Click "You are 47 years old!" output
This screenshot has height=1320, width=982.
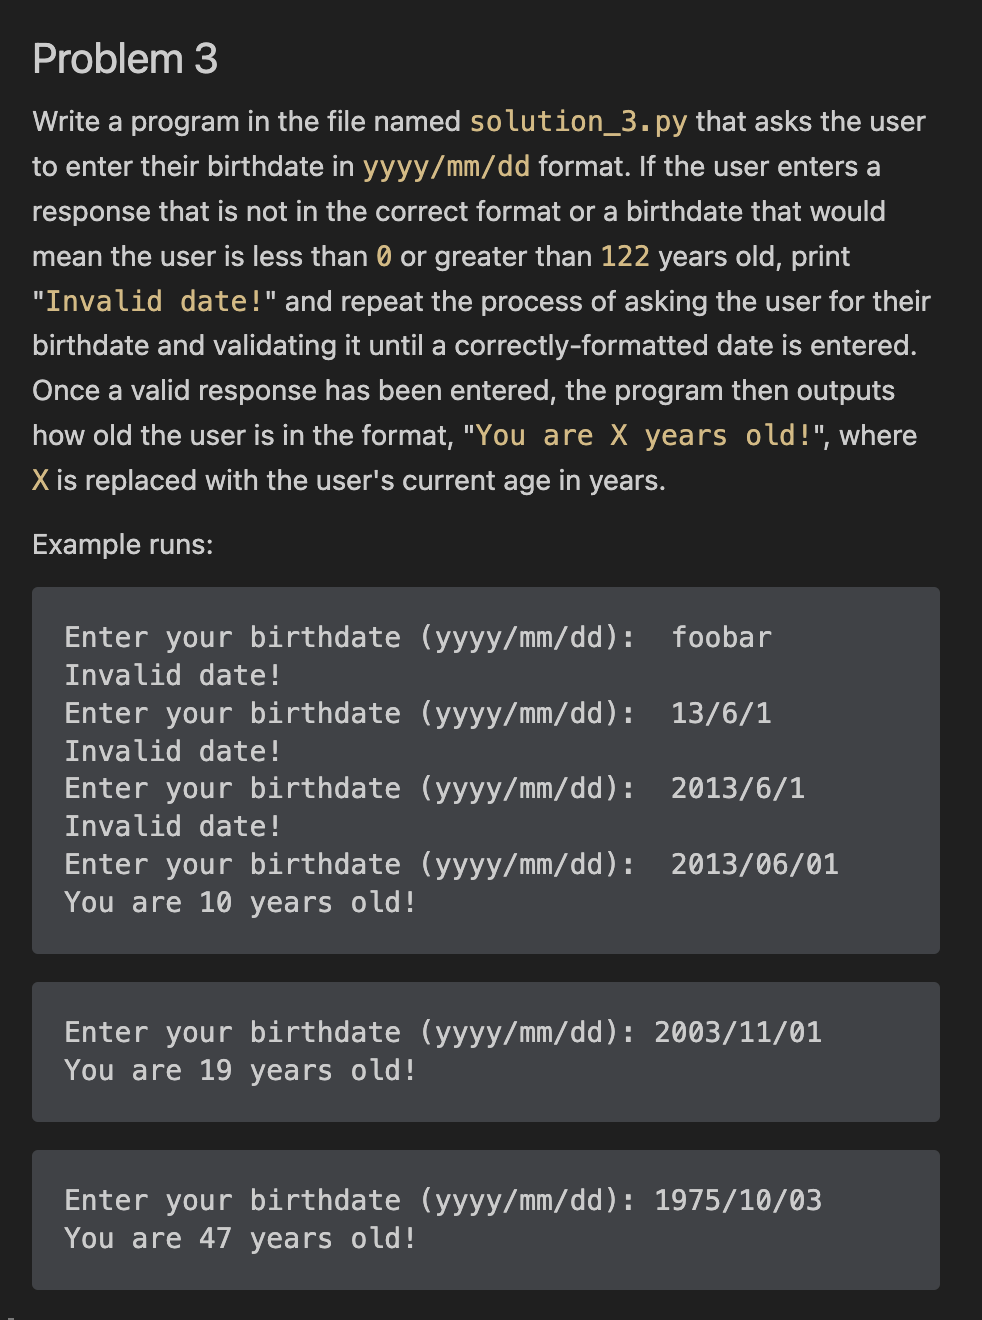click(240, 1238)
